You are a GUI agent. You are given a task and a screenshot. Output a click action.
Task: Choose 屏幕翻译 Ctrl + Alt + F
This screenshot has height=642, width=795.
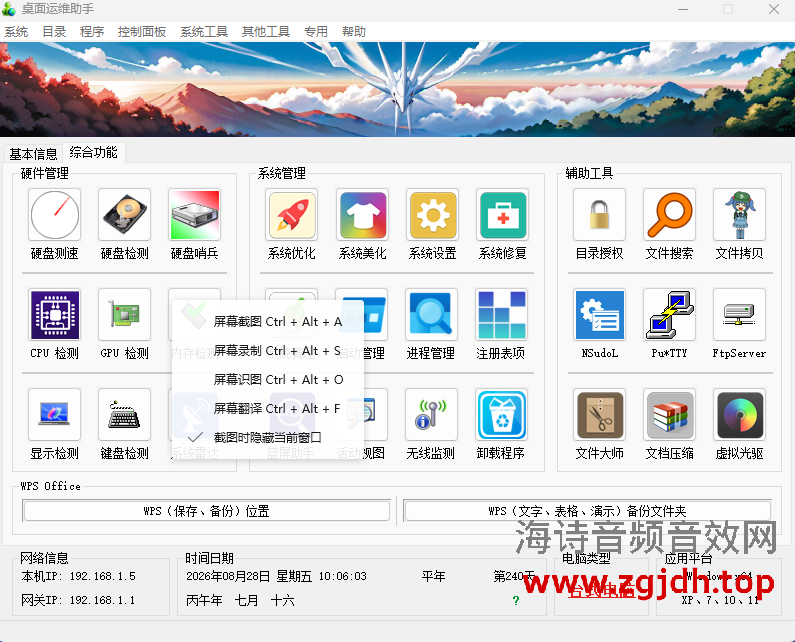pos(268,408)
